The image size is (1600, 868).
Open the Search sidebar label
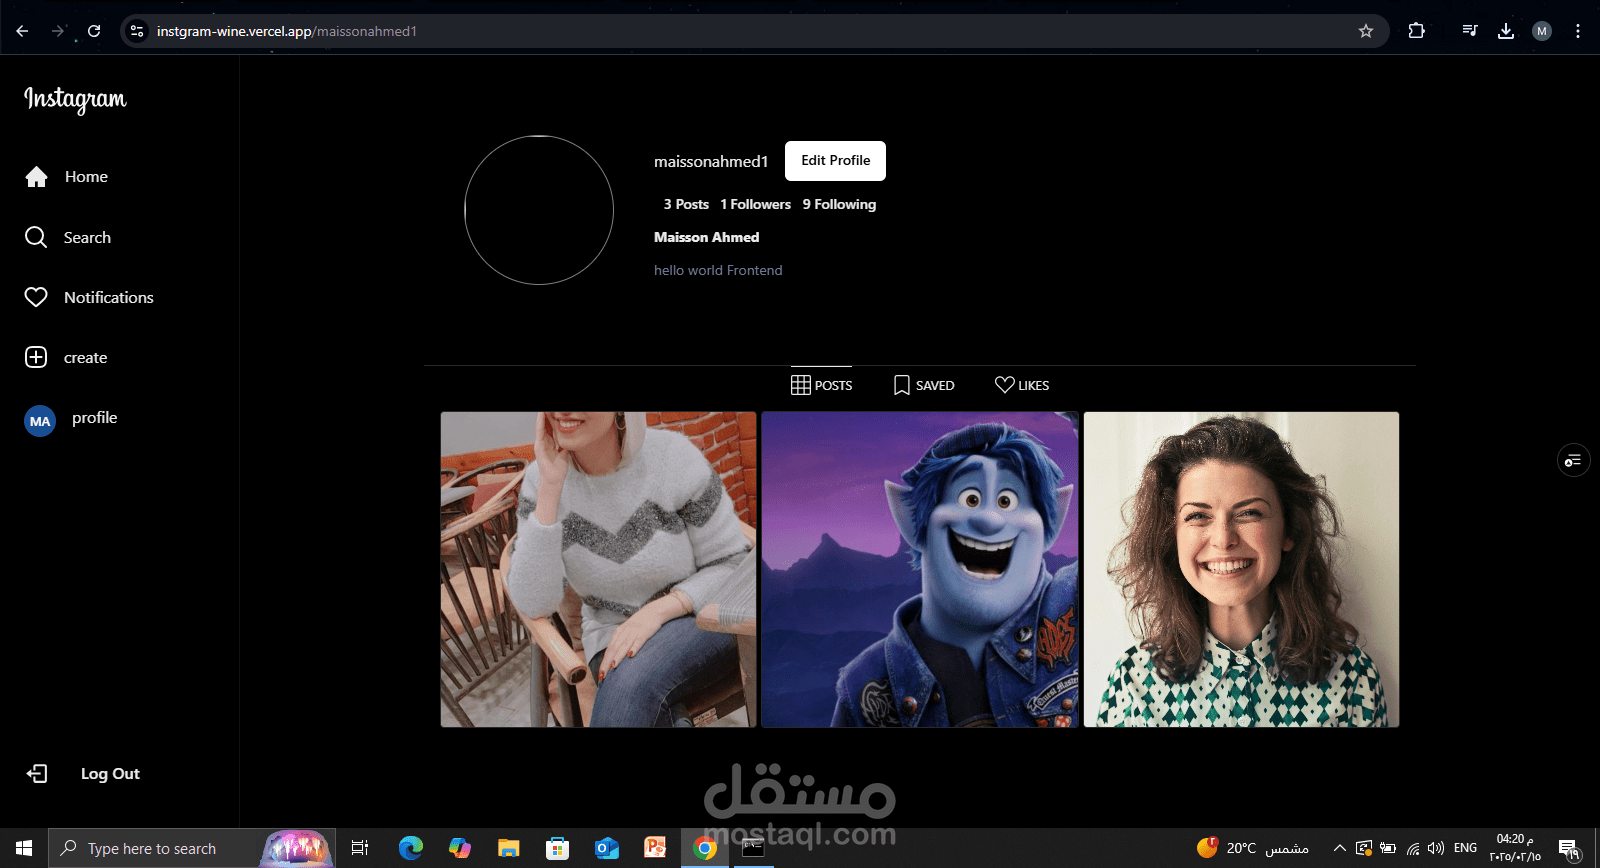[87, 238]
